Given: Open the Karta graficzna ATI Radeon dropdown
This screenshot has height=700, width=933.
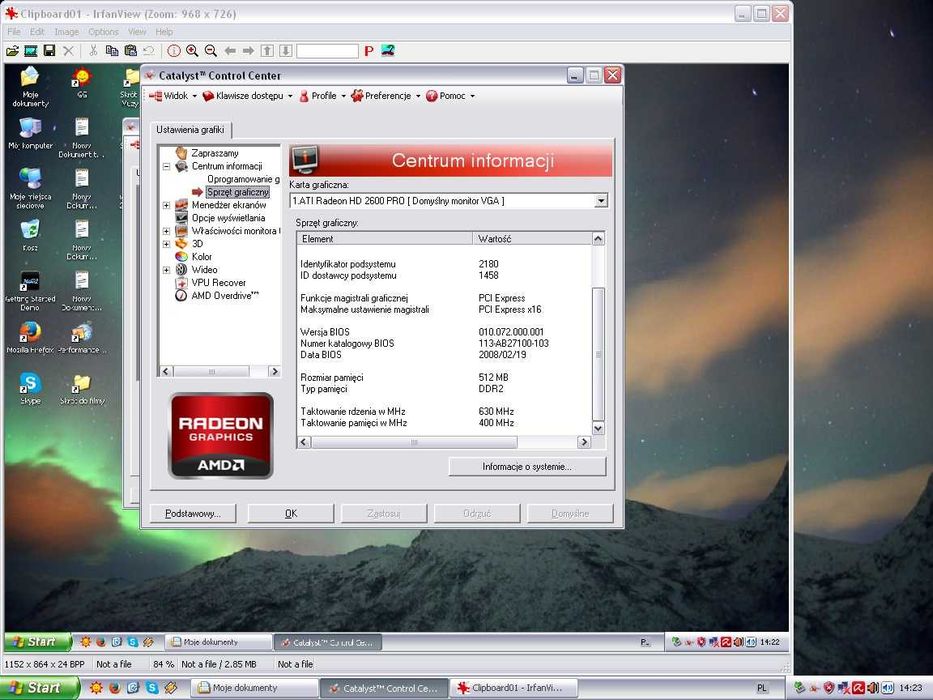Looking at the screenshot, I should click(x=601, y=201).
